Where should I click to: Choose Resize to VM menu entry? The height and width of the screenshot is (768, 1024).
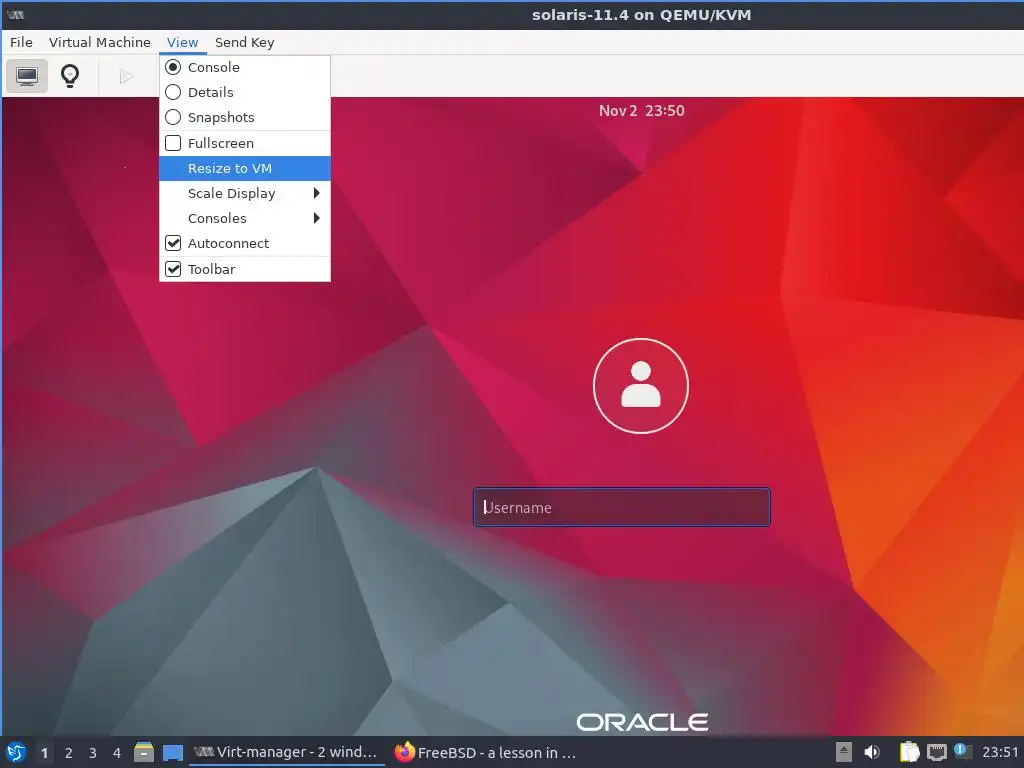(245, 168)
